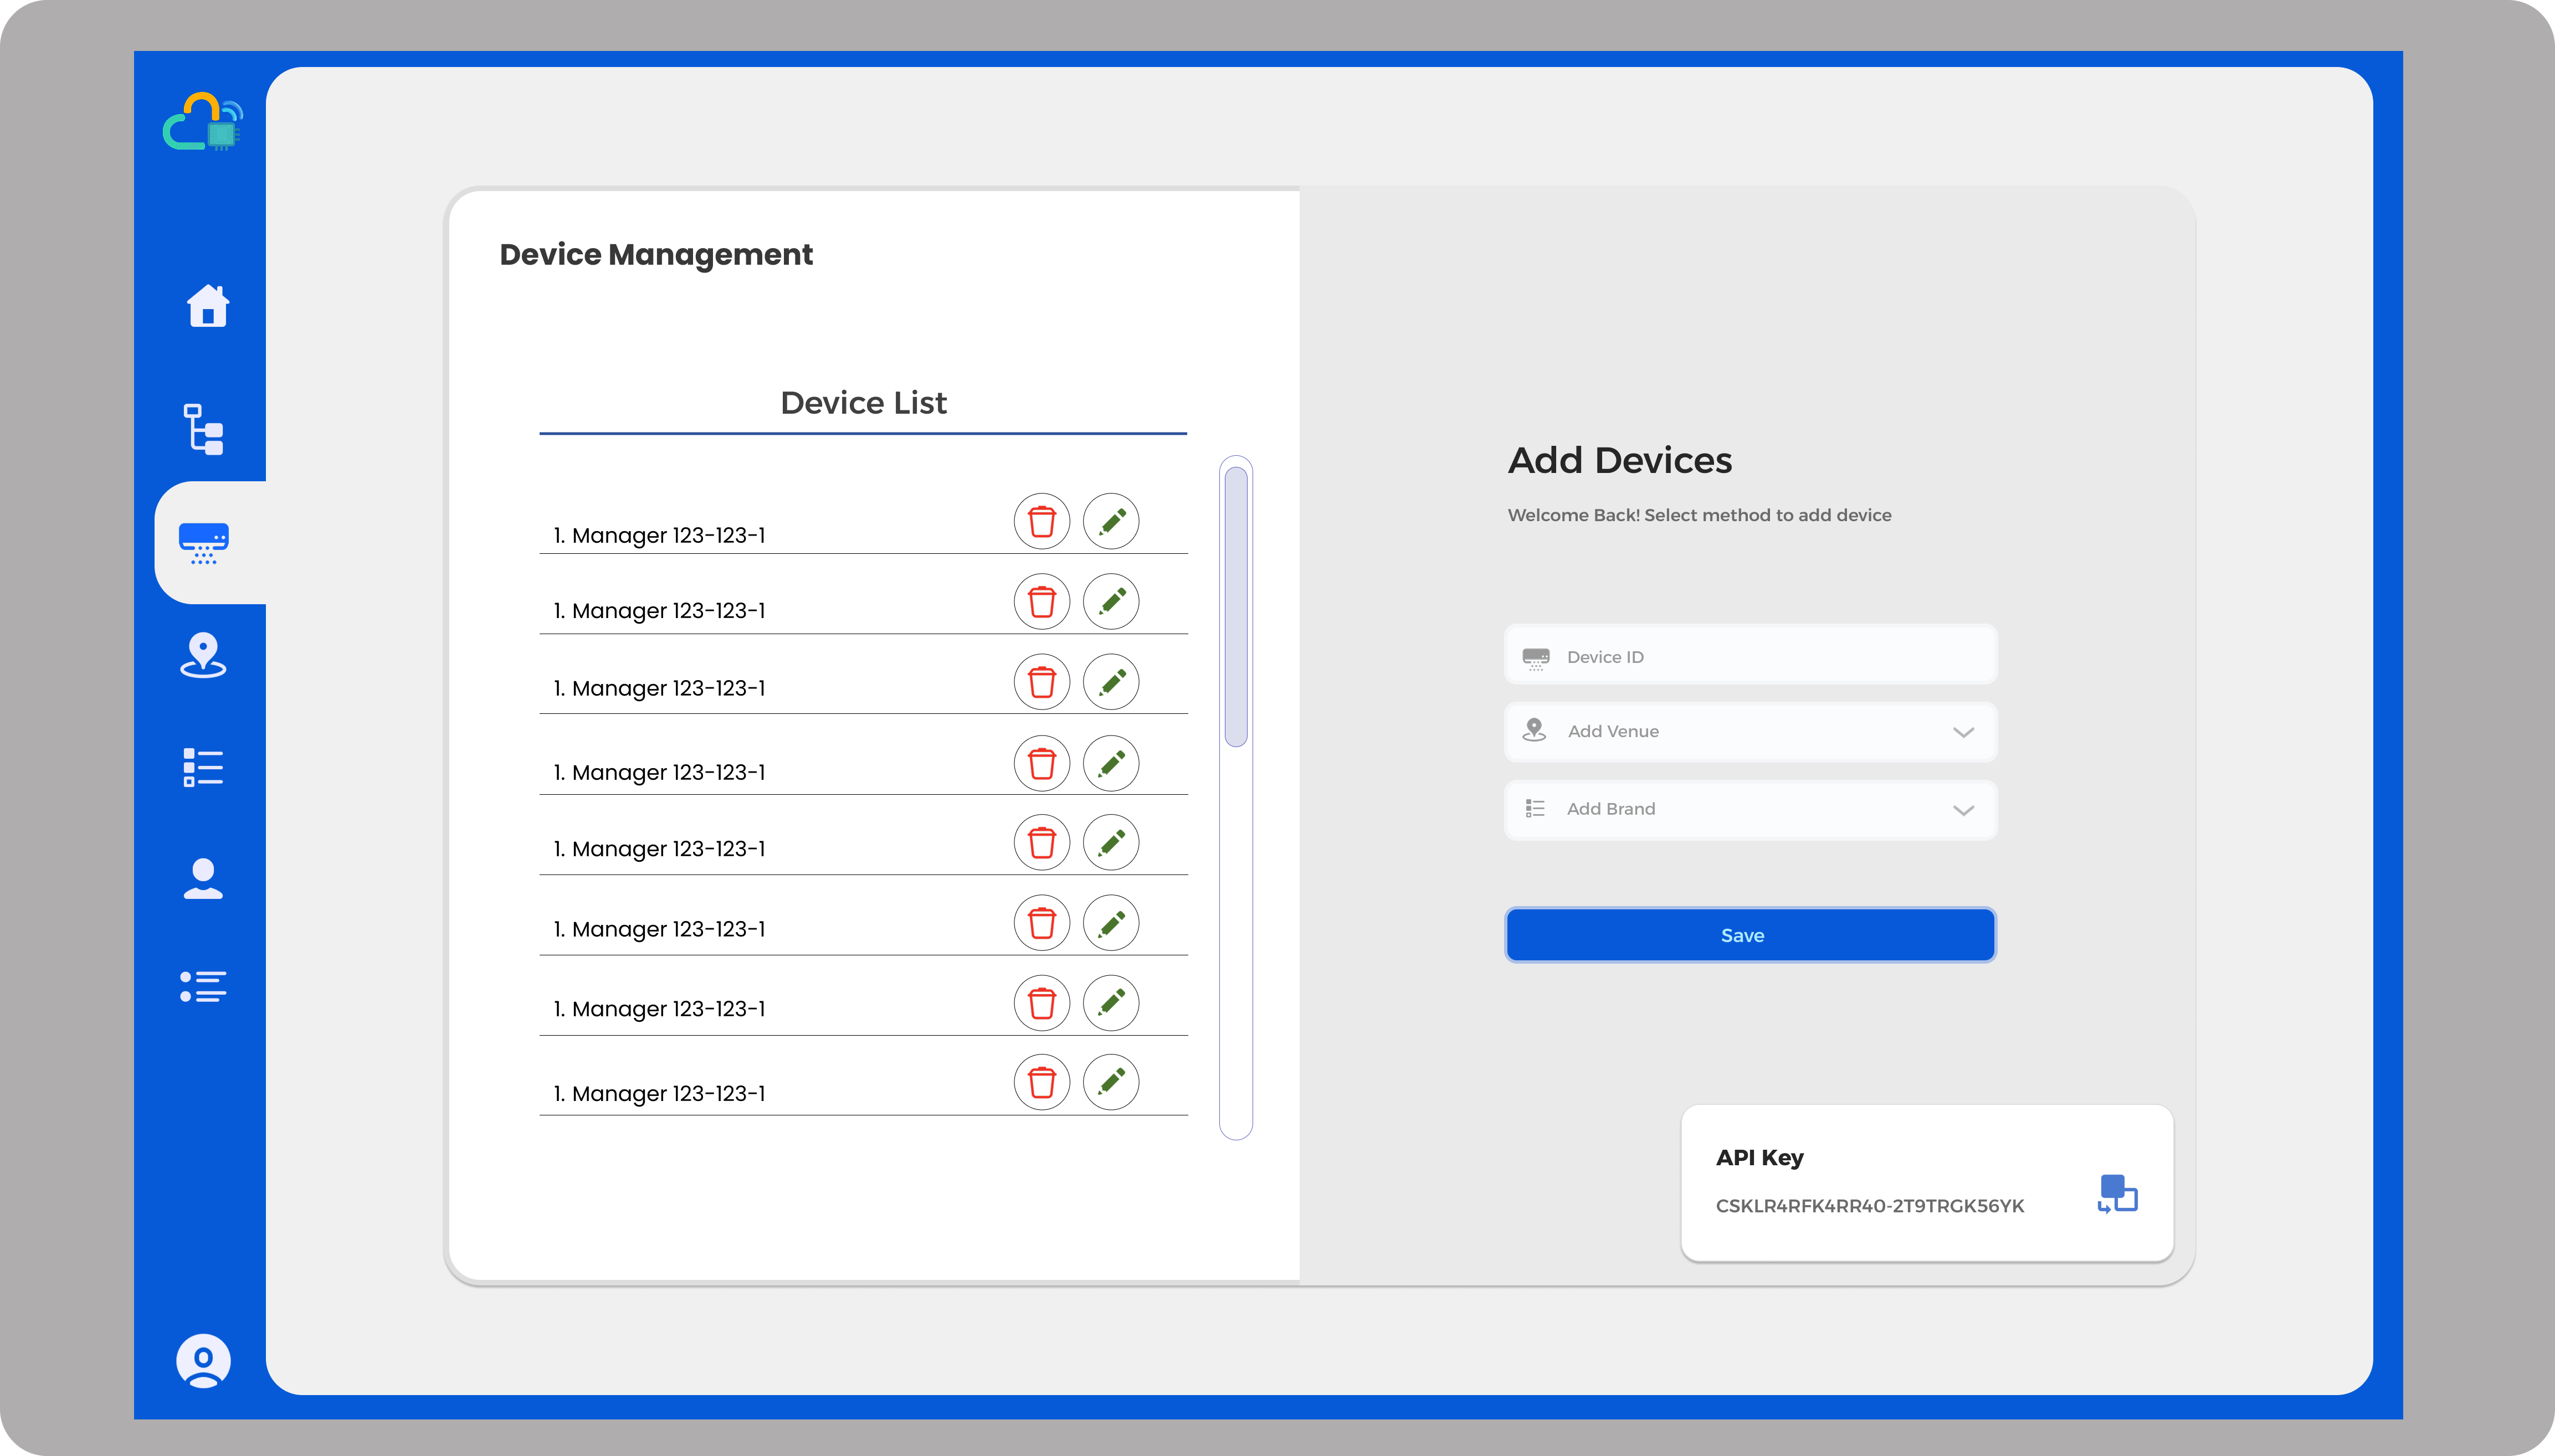Open the venue location pin sidebar icon
The height and width of the screenshot is (1456, 2555).
coord(203,656)
